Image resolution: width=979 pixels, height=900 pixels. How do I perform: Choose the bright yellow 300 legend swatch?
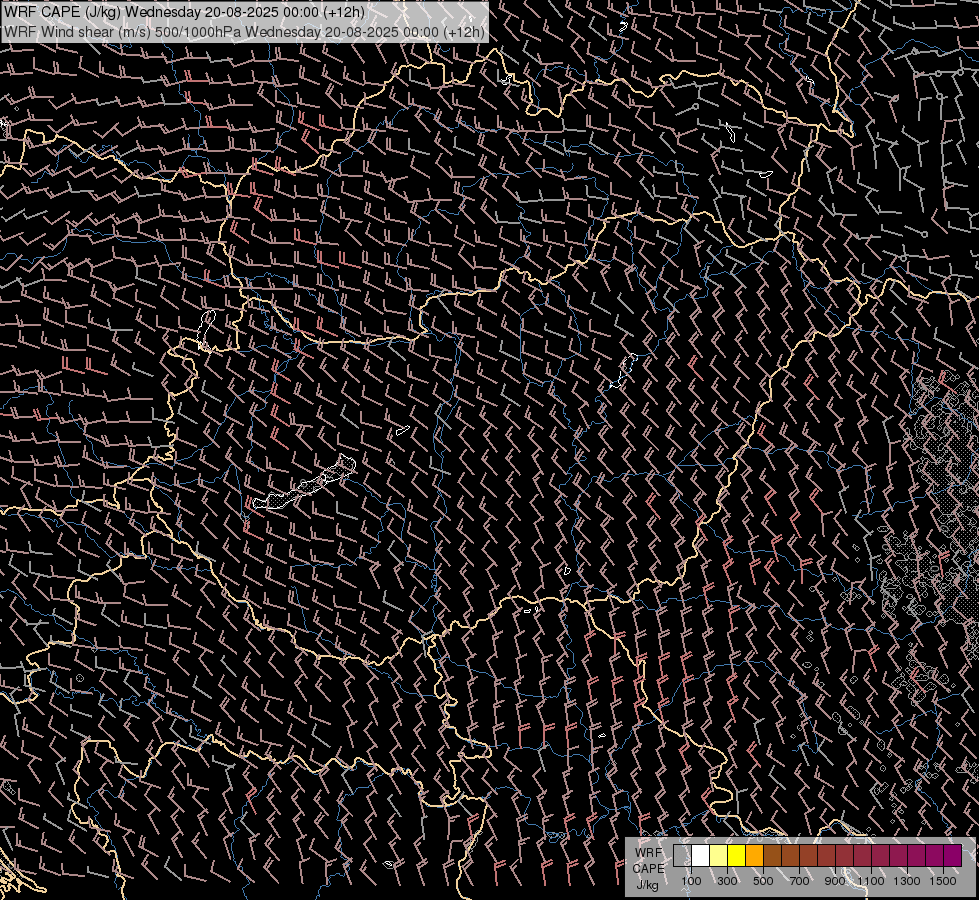(737, 856)
